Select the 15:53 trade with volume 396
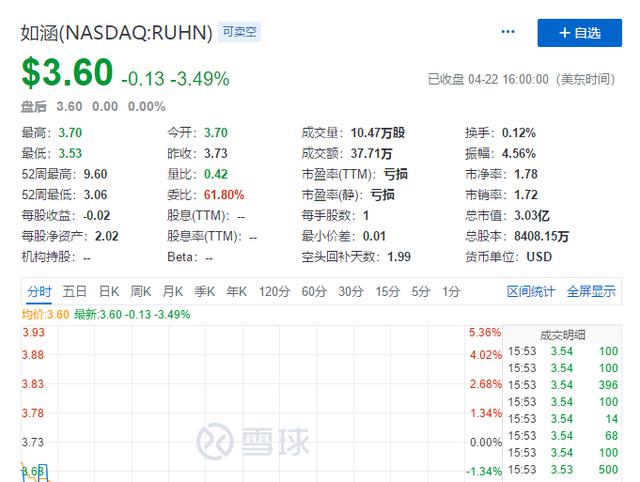 [563, 385]
